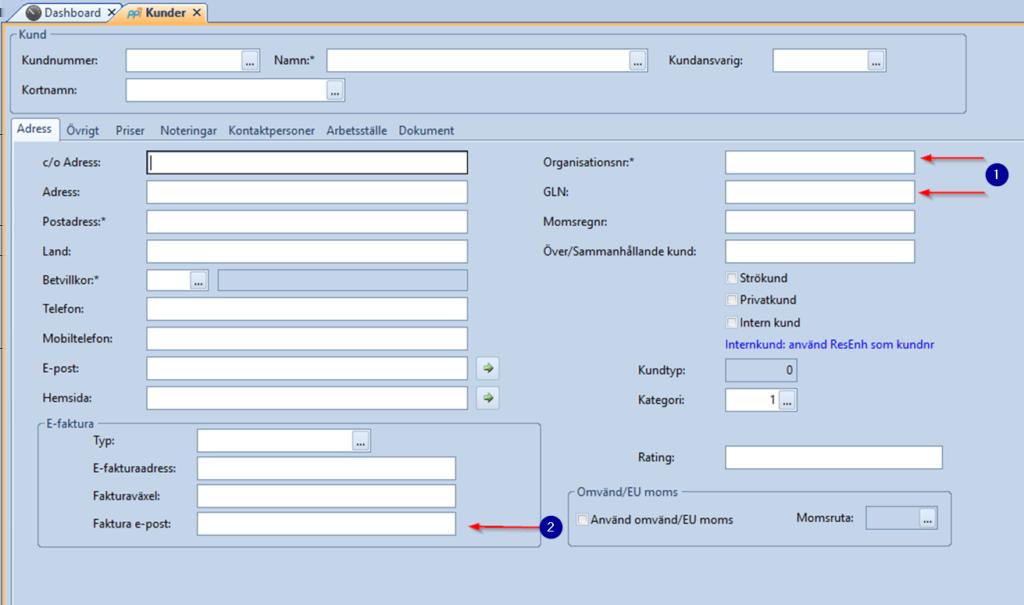Open the Dokument tab

point(426,131)
